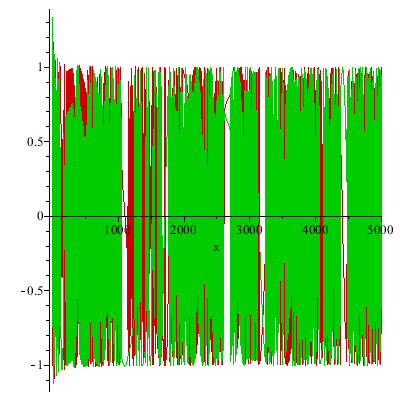Screen dimensions: 400x400
Task: Click the white gap between 4000 and 5000
Action: click(x=343, y=167)
